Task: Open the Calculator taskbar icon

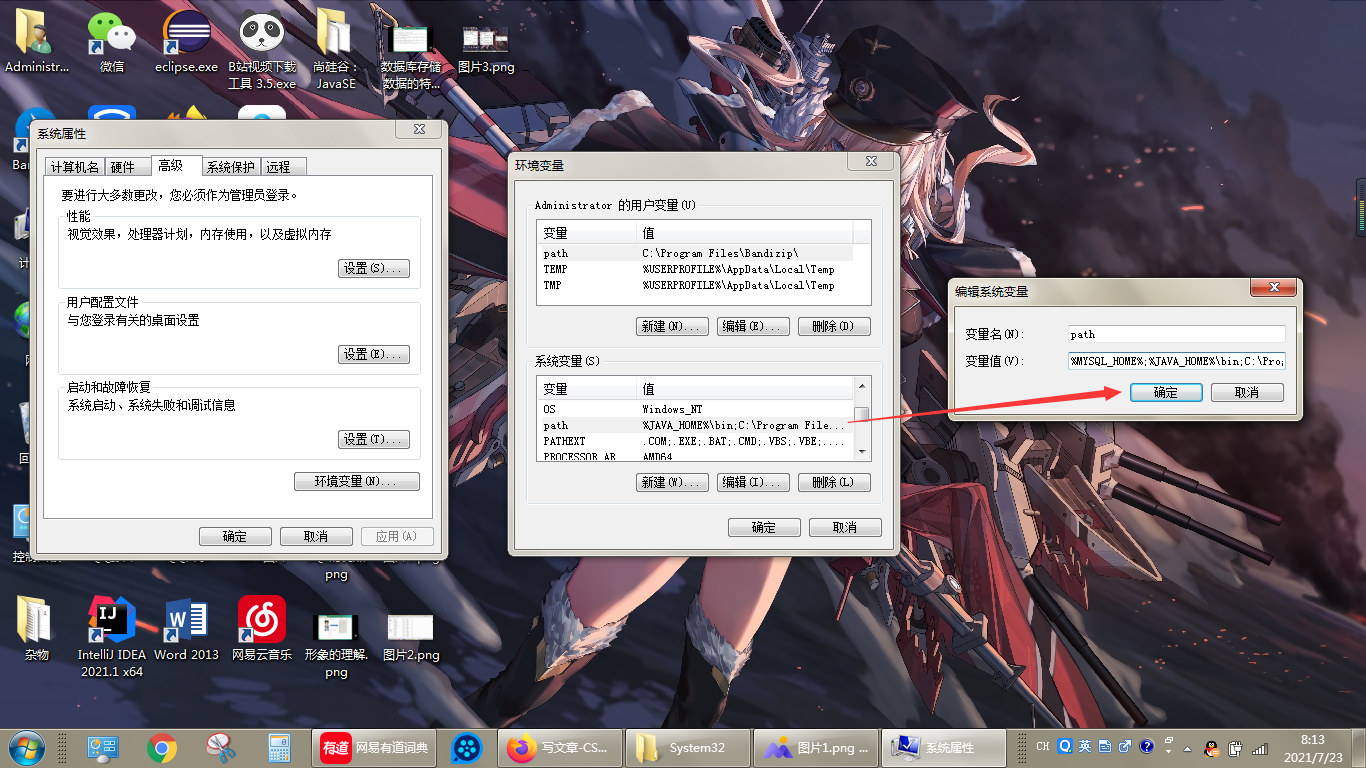Action: (x=279, y=747)
